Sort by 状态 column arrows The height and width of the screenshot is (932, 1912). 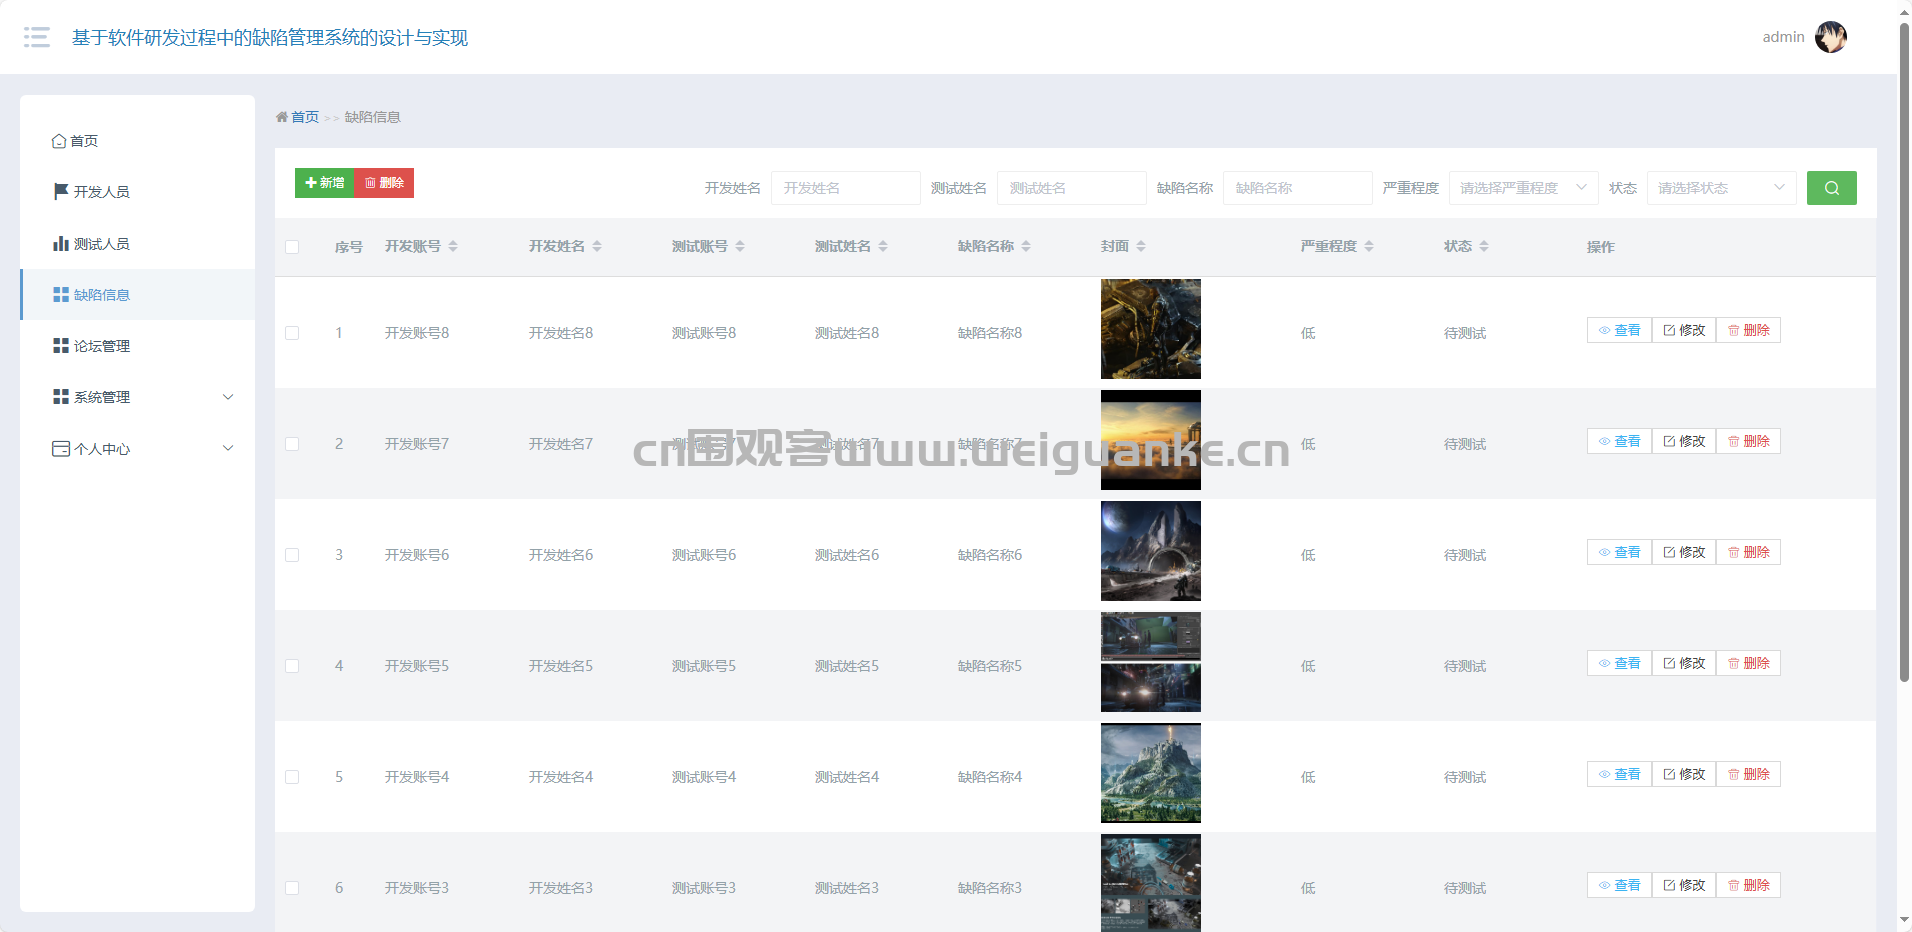[1484, 246]
